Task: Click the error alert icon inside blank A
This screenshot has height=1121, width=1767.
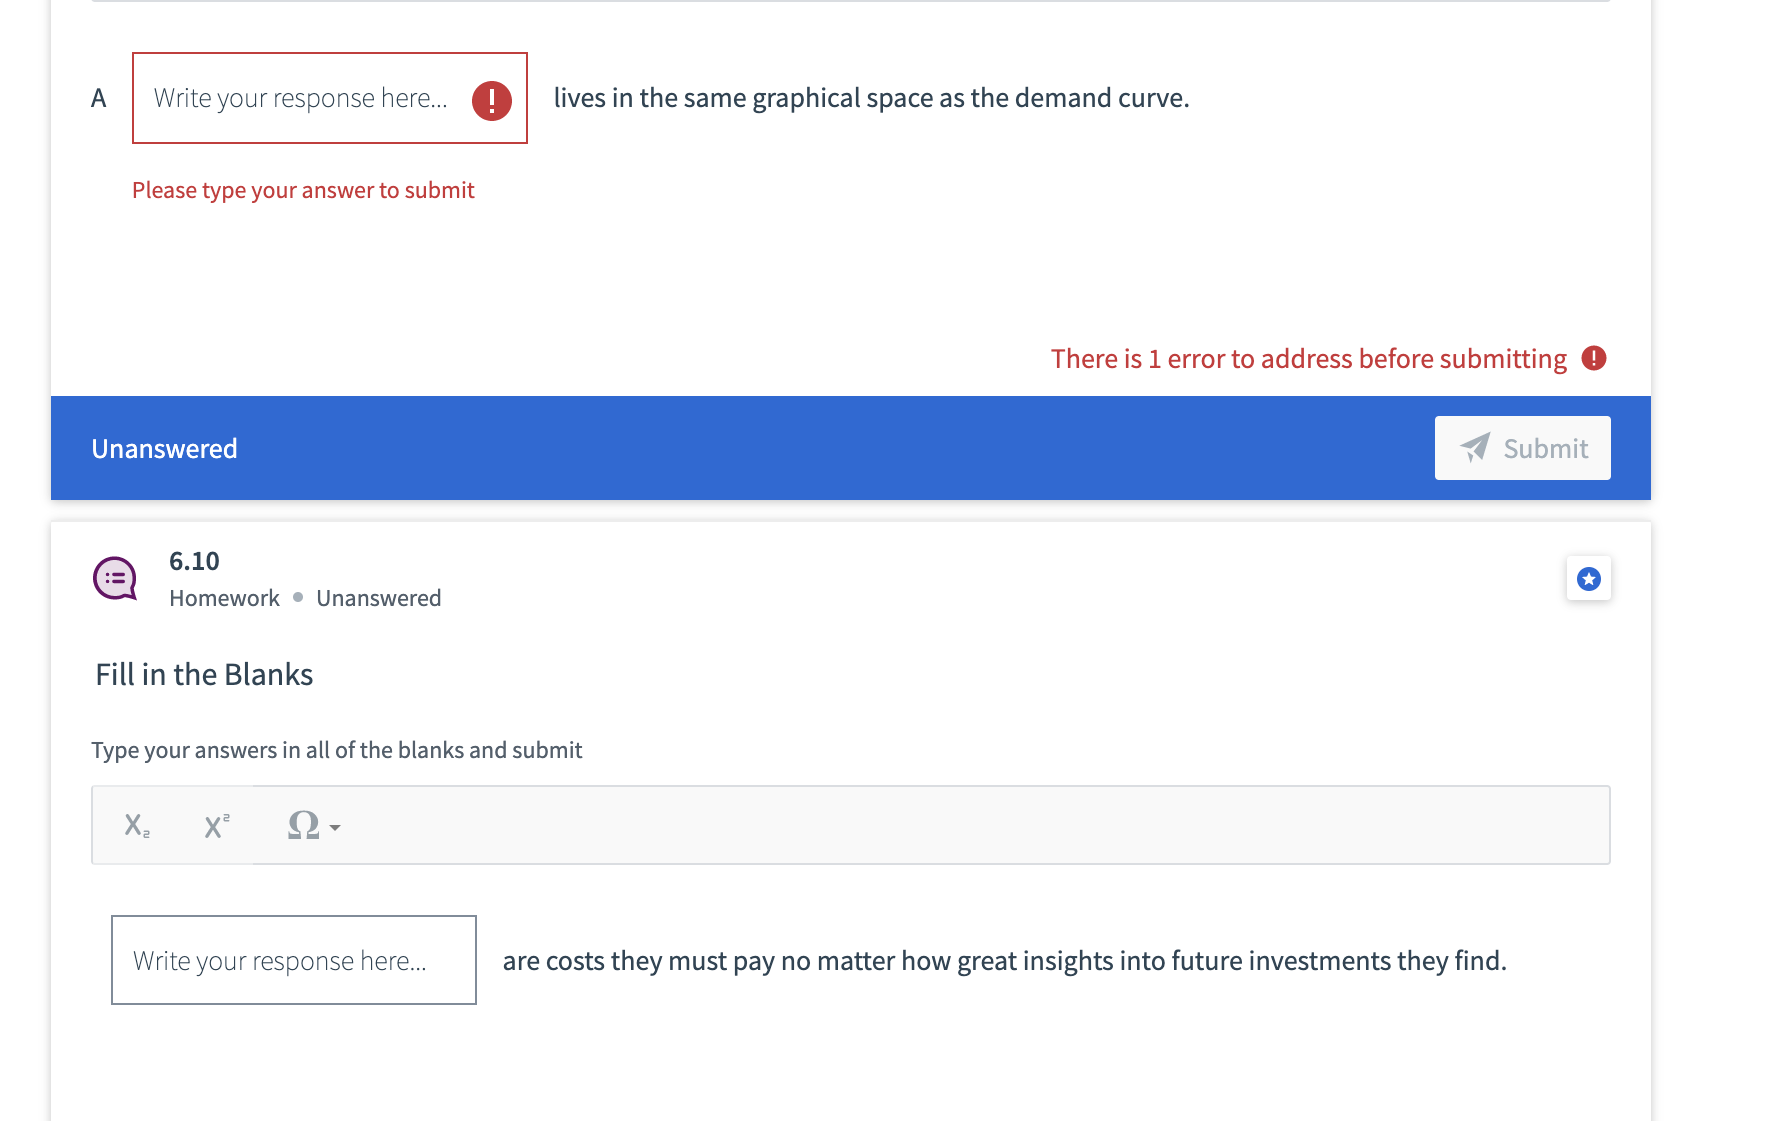Action: pyautogui.click(x=491, y=100)
